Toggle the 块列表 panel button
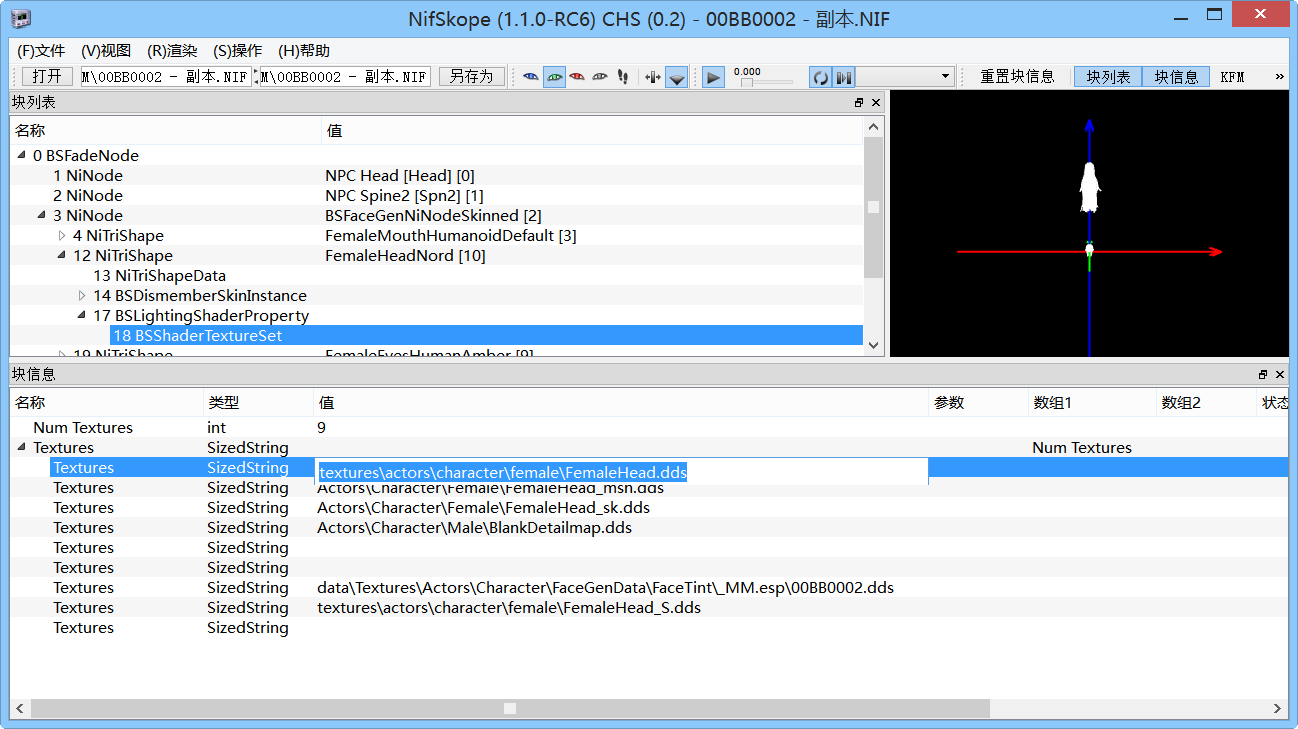1298x729 pixels. coord(1108,77)
